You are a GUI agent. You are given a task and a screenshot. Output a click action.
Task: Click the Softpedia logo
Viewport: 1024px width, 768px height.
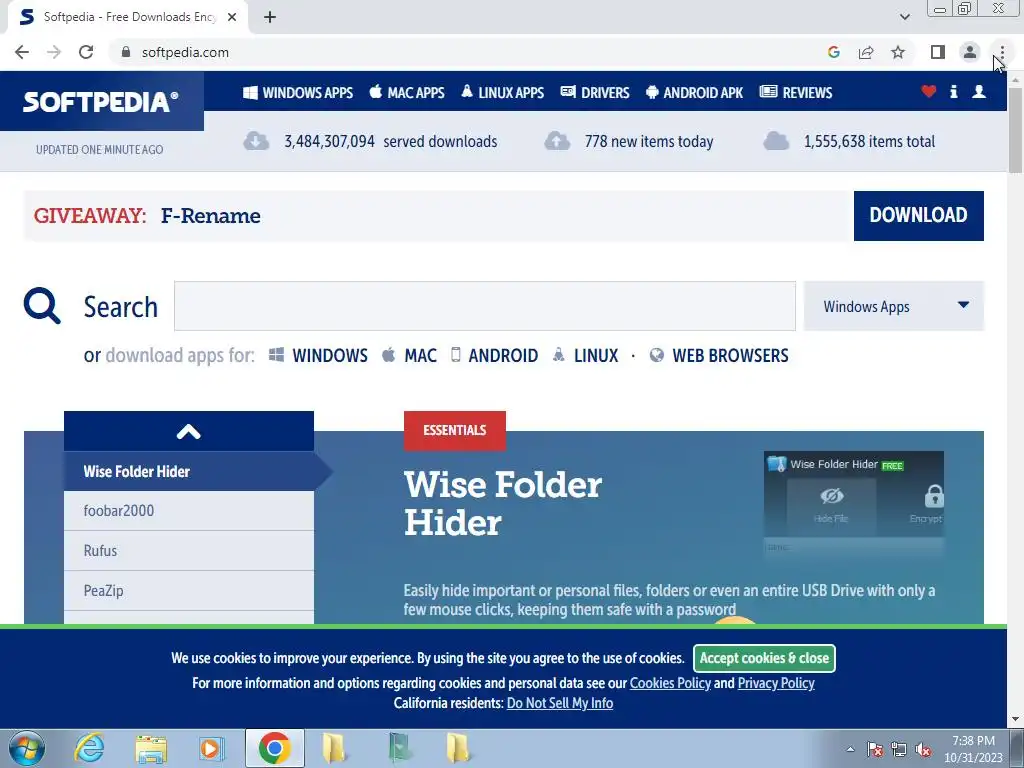coord(101,101)
